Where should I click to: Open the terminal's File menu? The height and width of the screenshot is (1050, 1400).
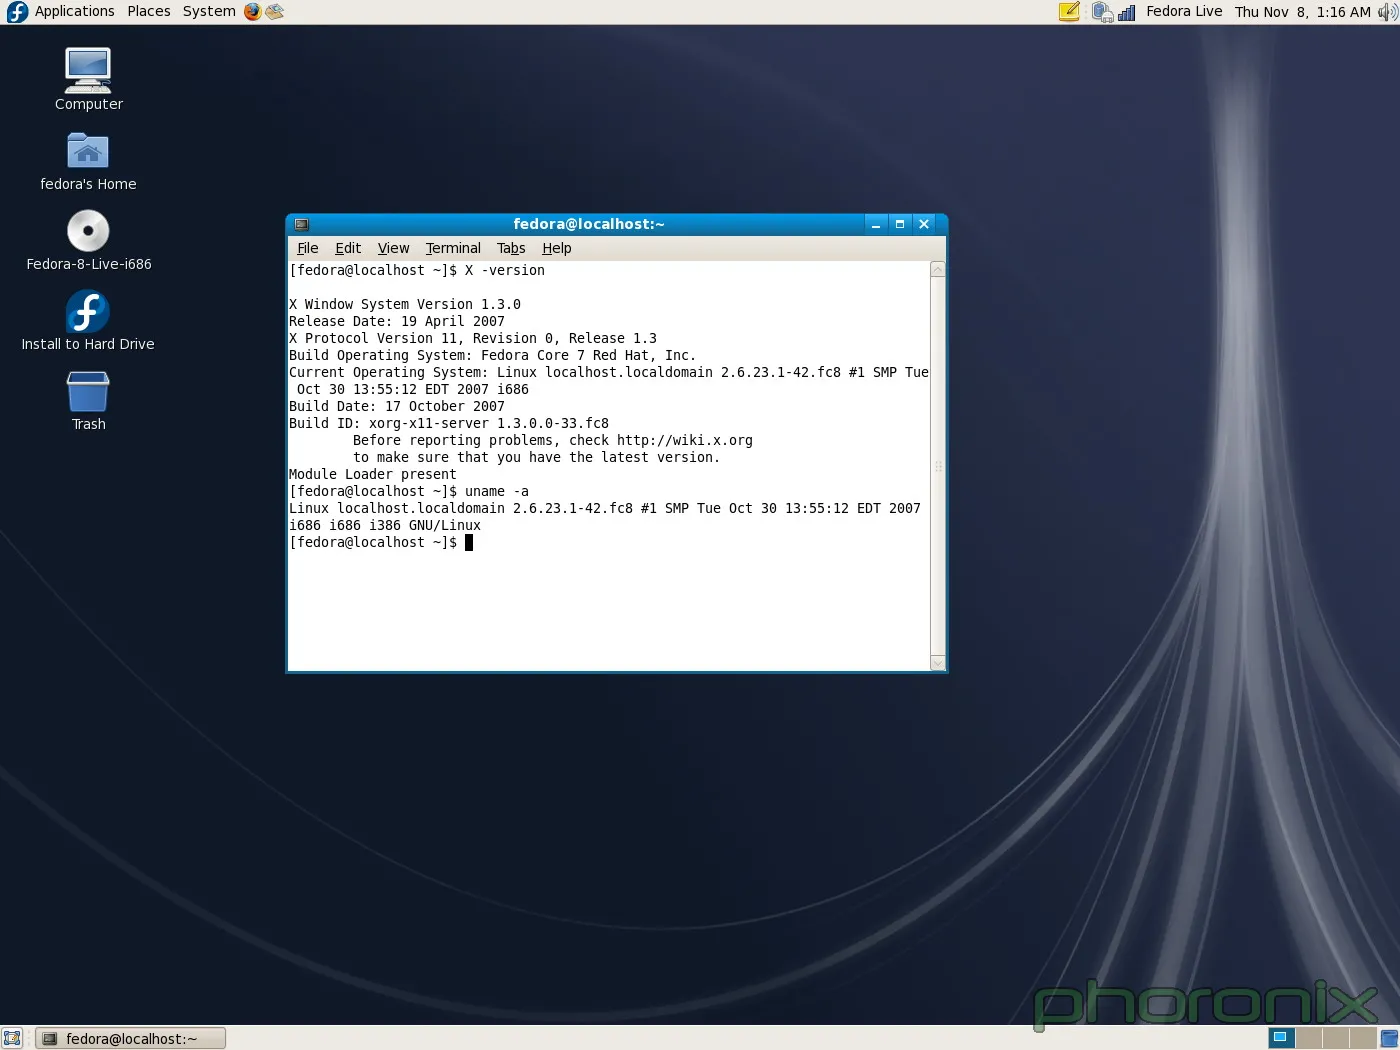pyautogui.click(x=308, y=248)
